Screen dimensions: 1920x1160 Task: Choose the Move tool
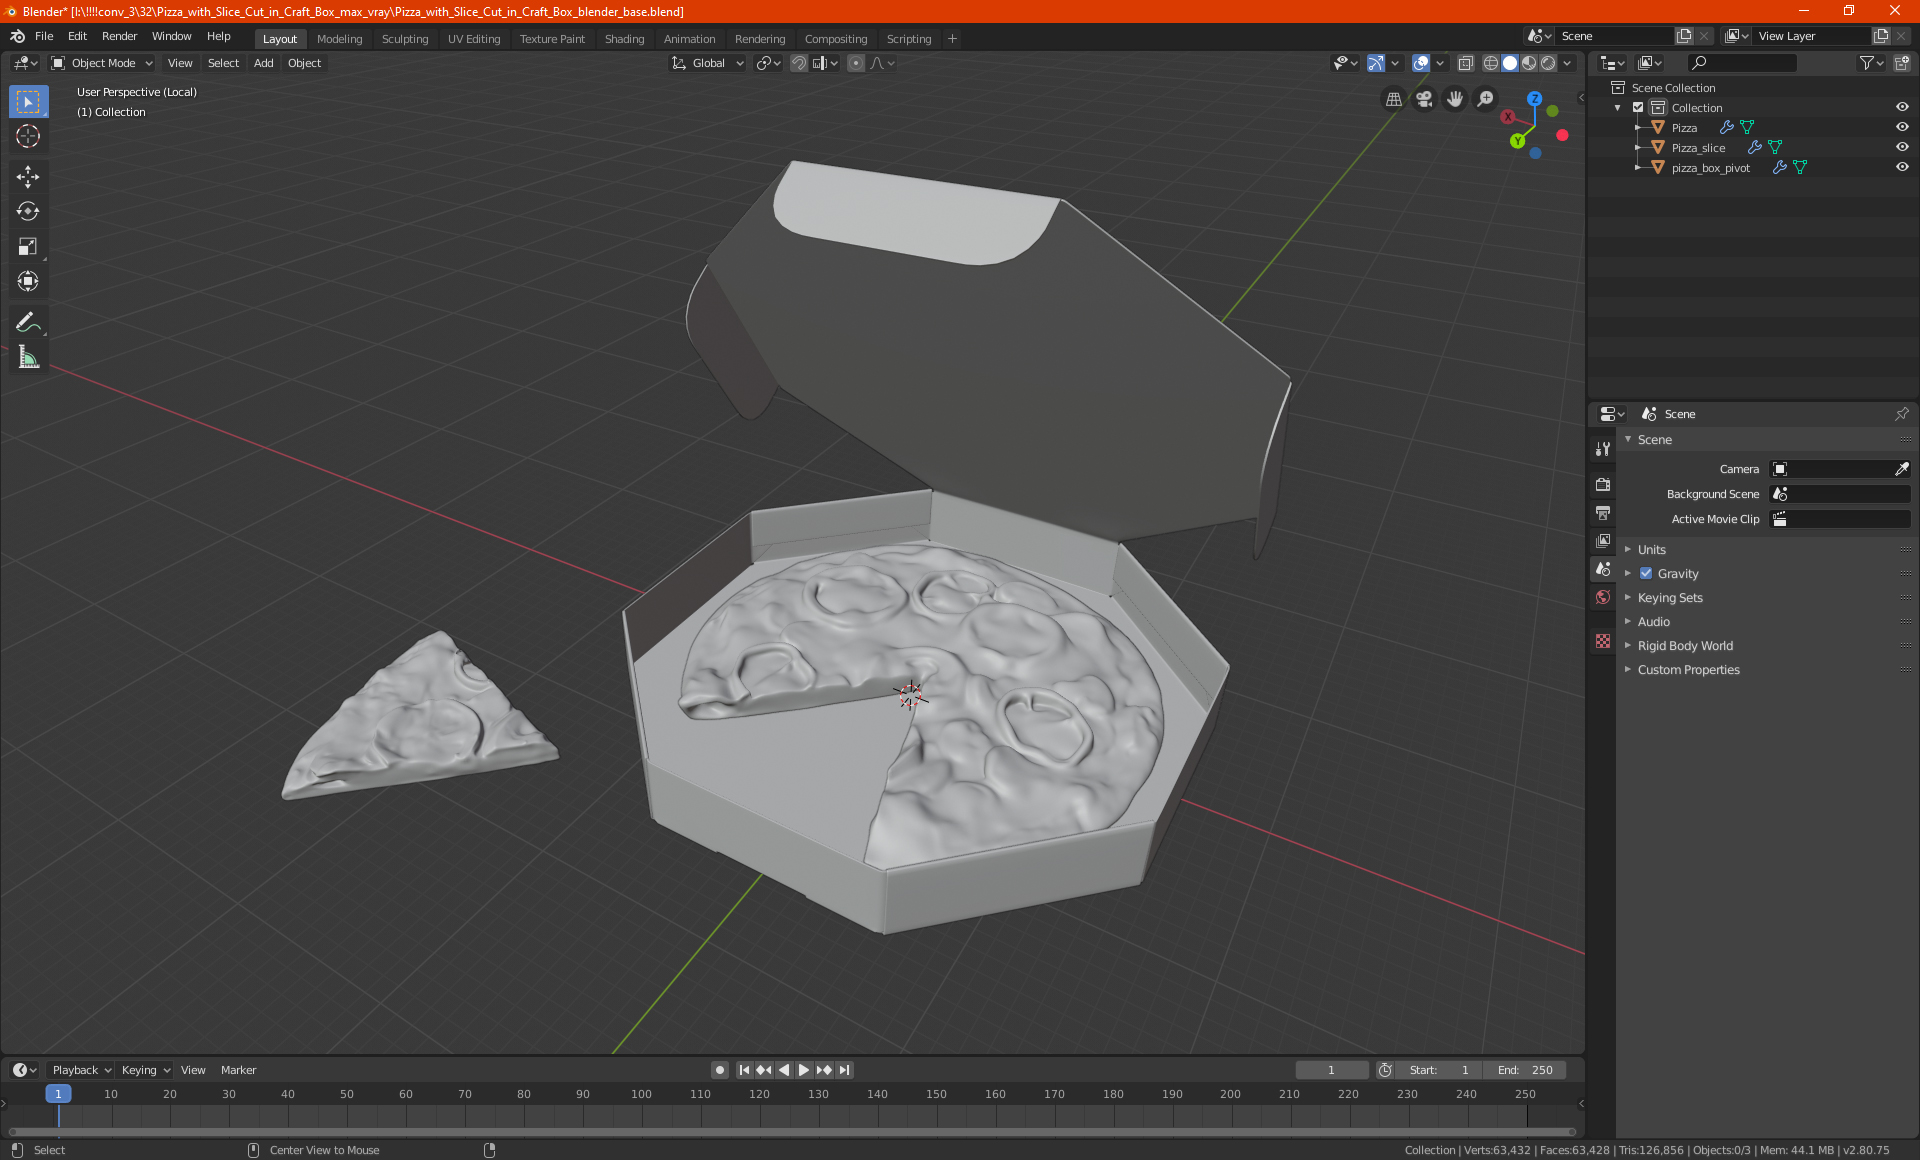coord(28,177)
